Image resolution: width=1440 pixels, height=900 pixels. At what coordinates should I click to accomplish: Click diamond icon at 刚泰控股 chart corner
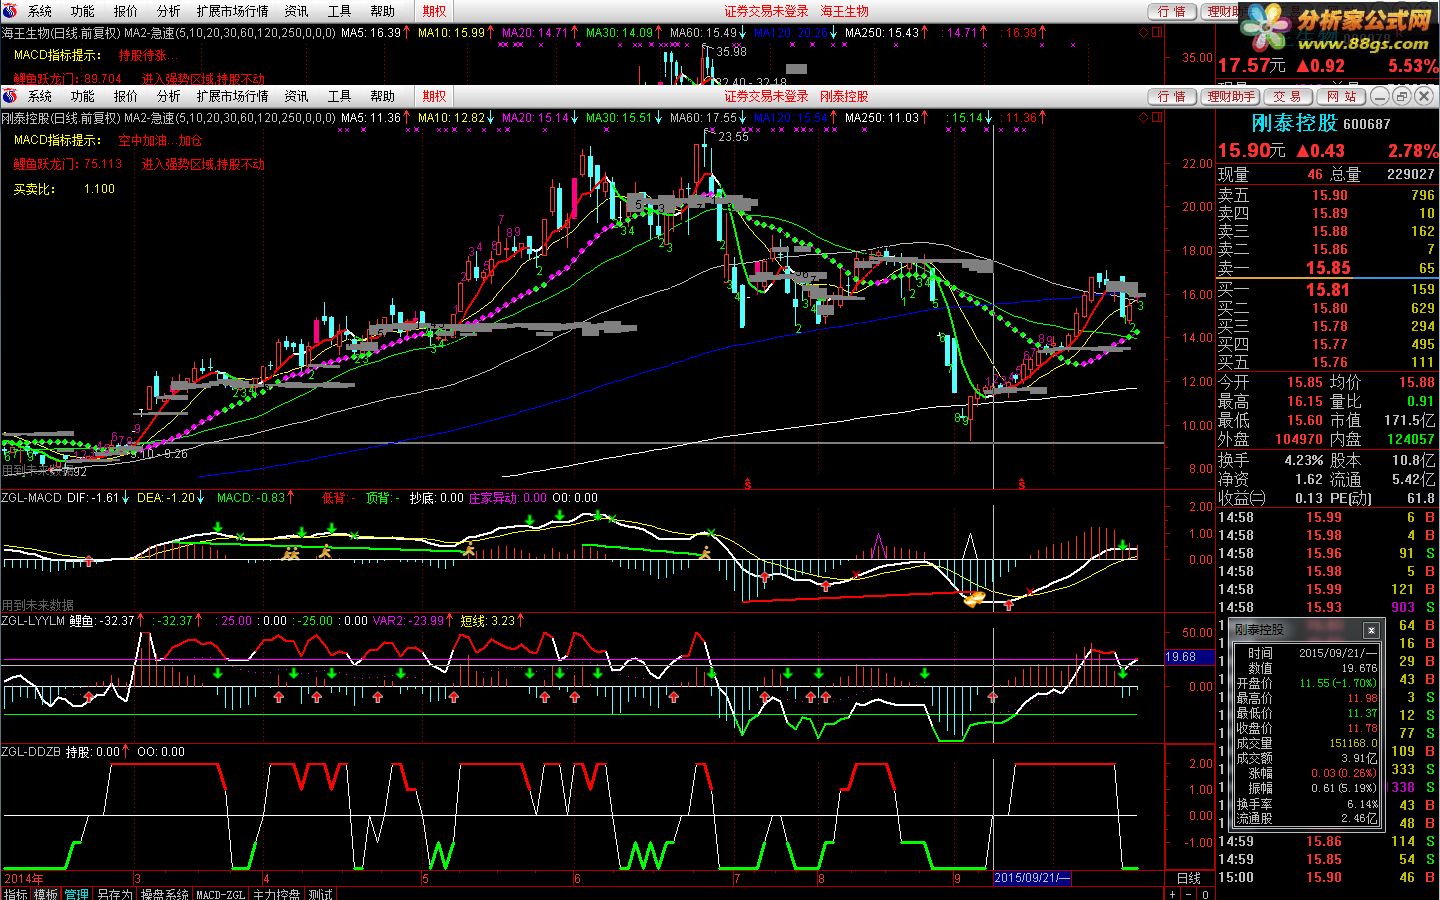coord(1144,117)
